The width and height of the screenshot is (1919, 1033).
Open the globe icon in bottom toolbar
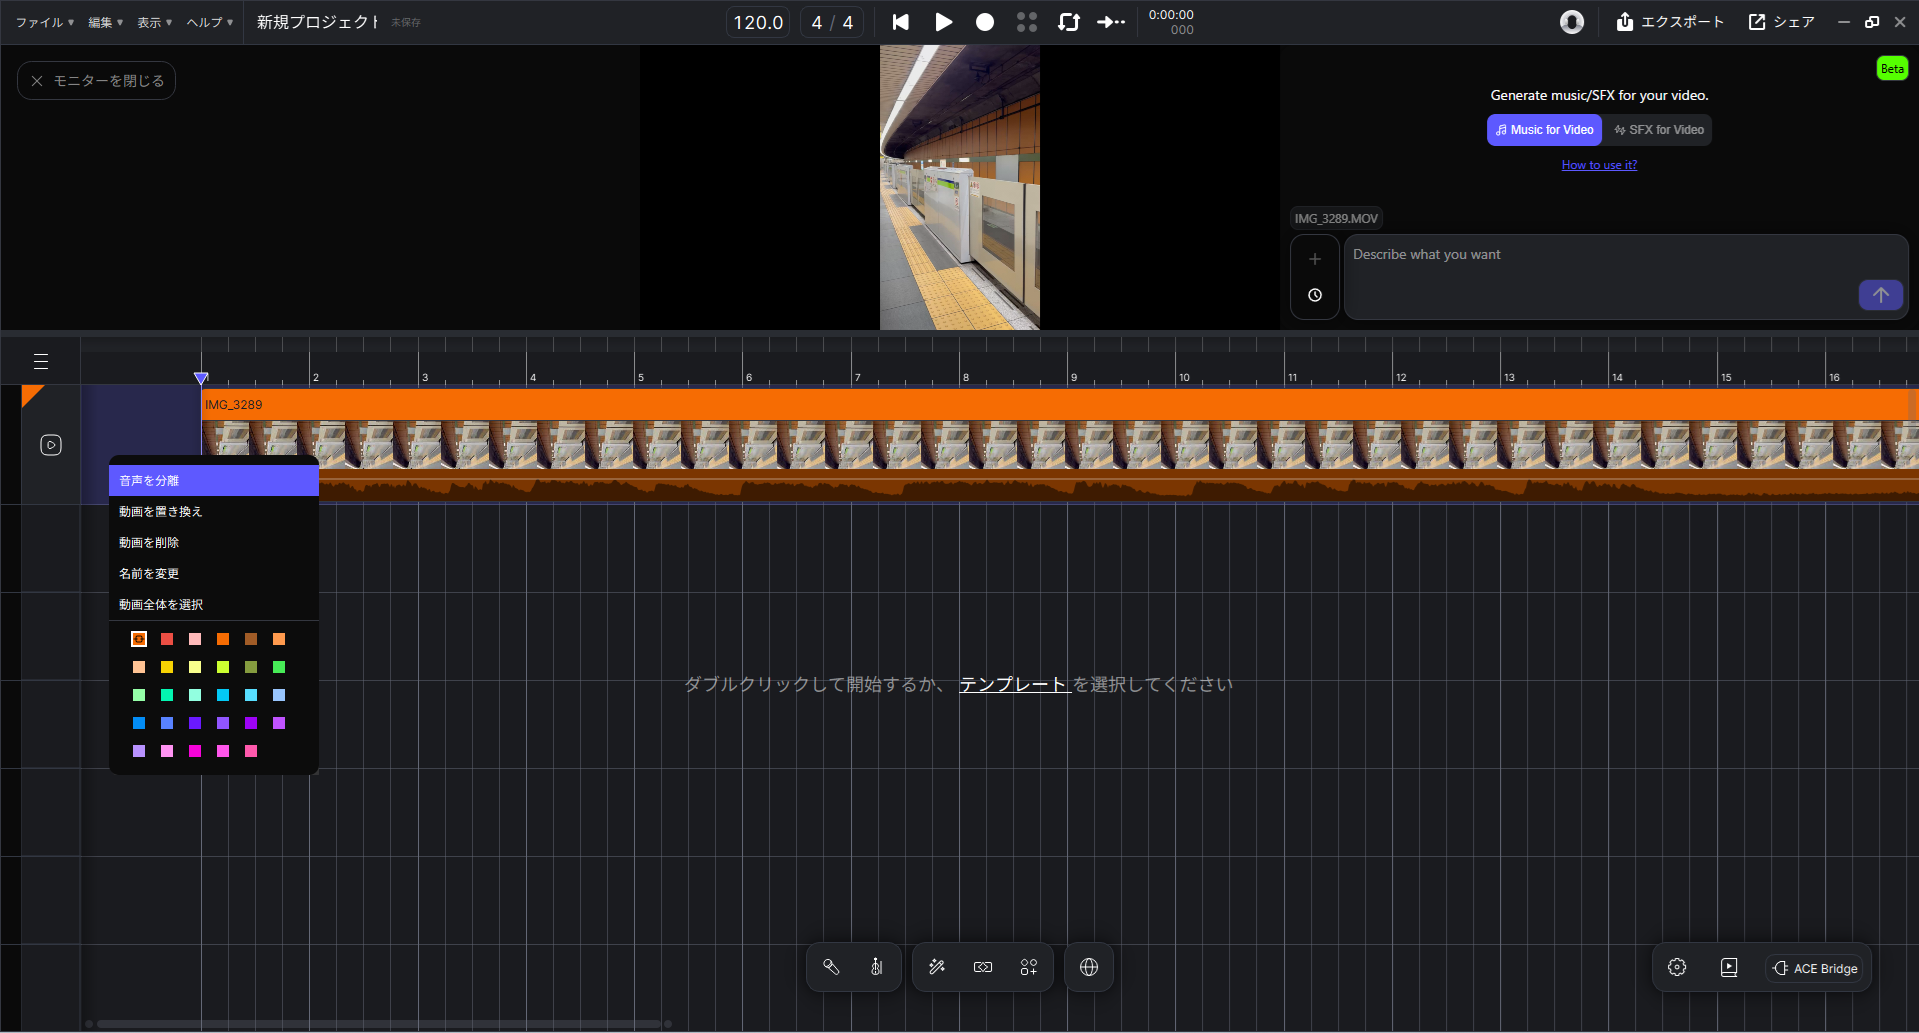tap(1089, 967)
